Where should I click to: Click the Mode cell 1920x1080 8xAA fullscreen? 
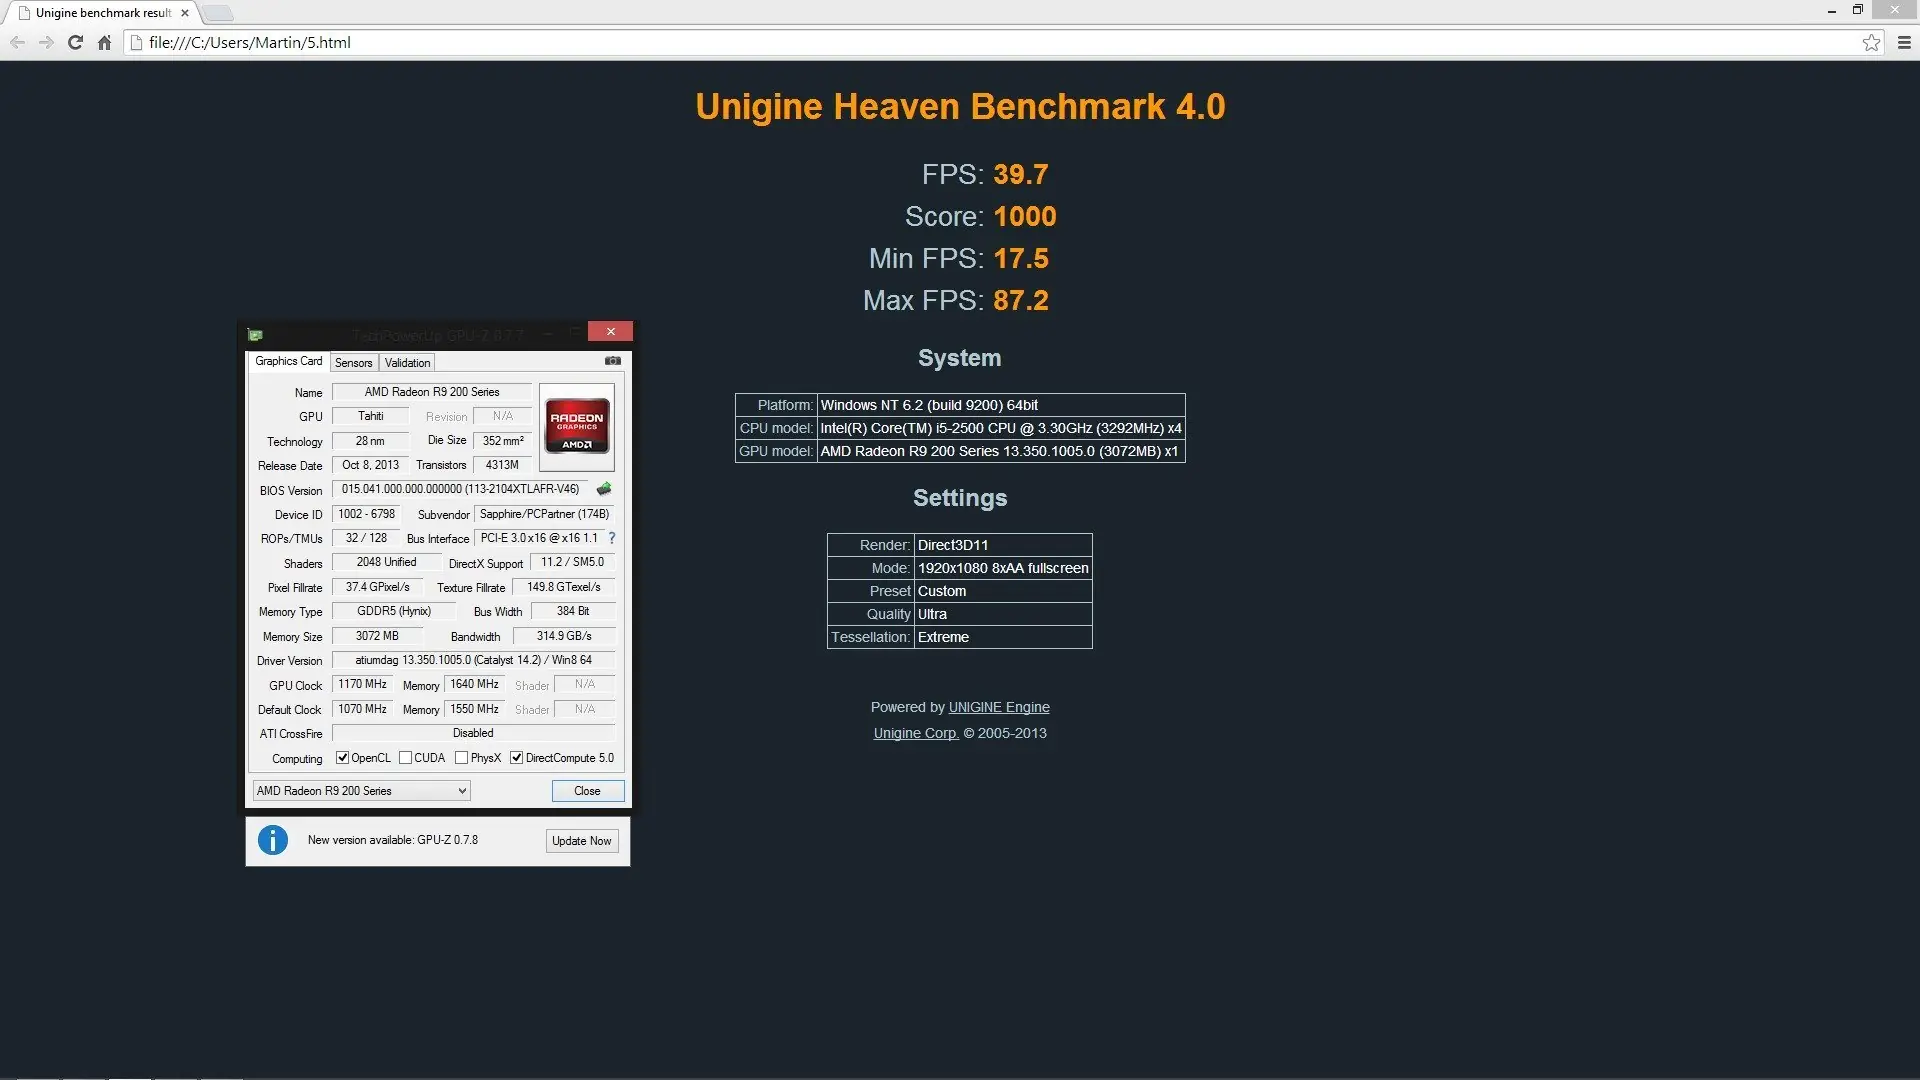tap(1003, 568)
